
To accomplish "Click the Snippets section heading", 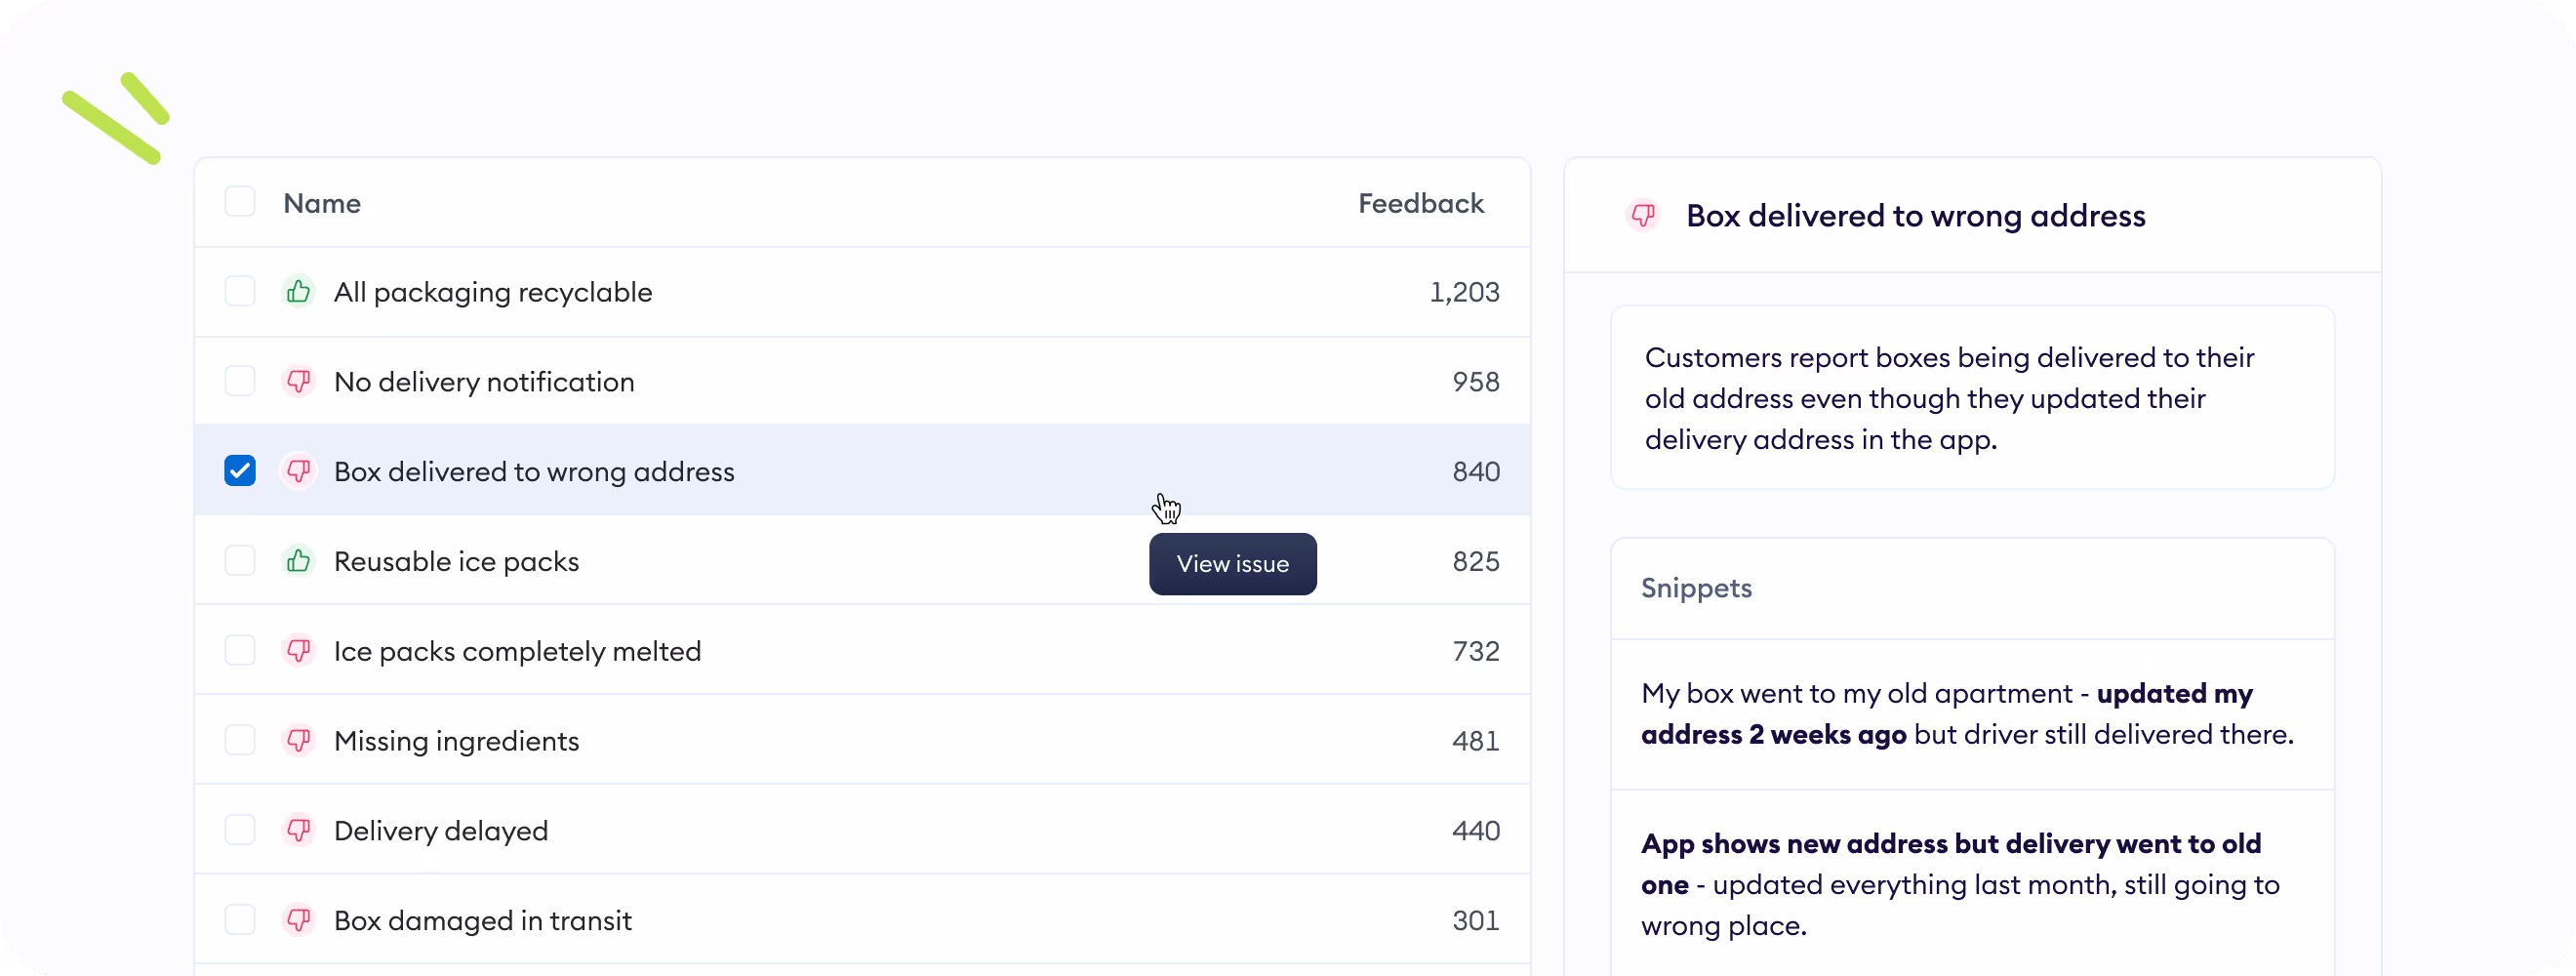I will (x=1696, y=588).
